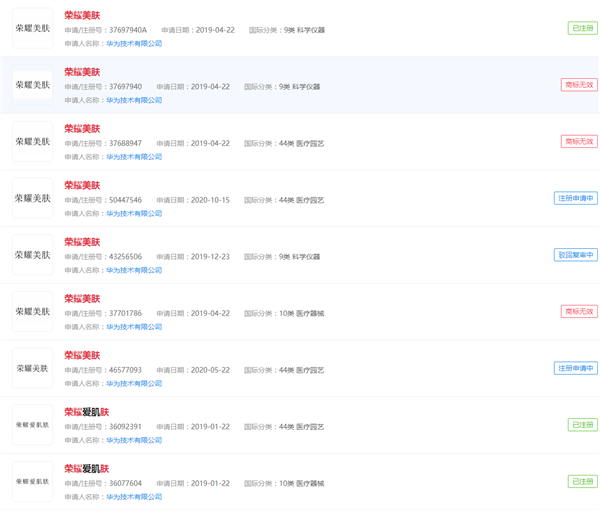Select registration number text 43256506
Viewport: 600px width, 511px height.
pyautogui.click(x=126, y=257)
